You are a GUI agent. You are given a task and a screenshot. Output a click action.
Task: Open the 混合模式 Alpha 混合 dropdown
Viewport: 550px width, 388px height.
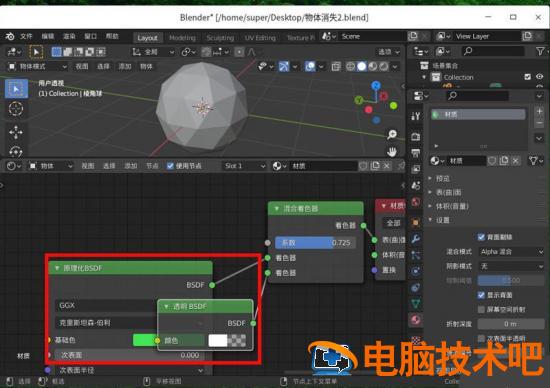coord(511,252)
